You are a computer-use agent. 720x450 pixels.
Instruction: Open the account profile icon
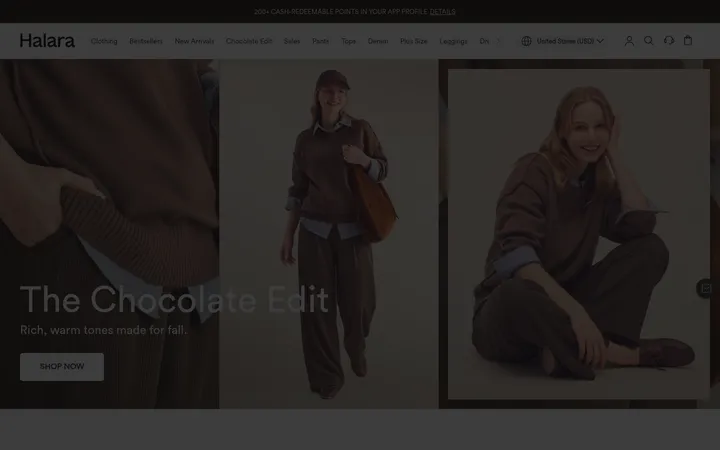[629, 41]
